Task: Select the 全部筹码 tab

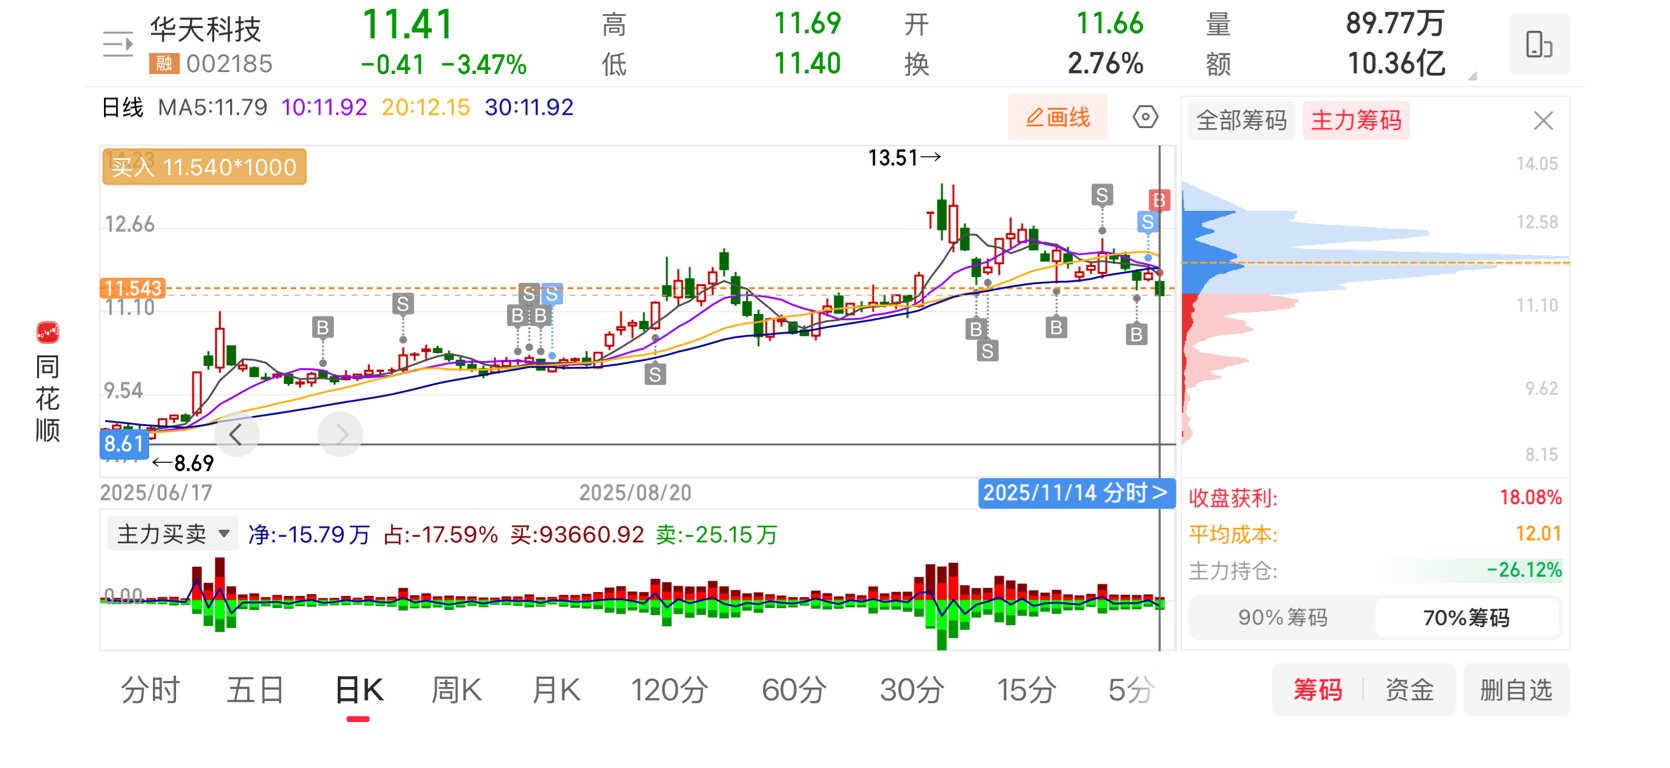Action: pyautogui.click(x=1241, y=121)
